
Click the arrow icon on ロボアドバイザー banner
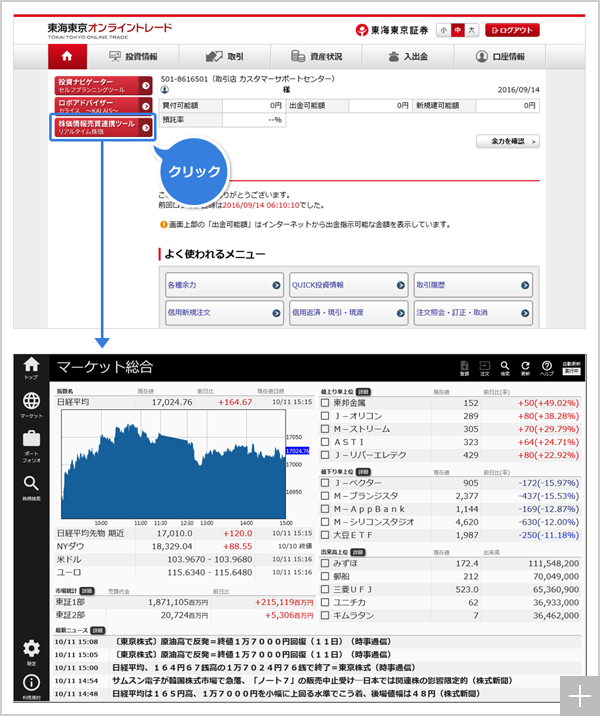146,106
